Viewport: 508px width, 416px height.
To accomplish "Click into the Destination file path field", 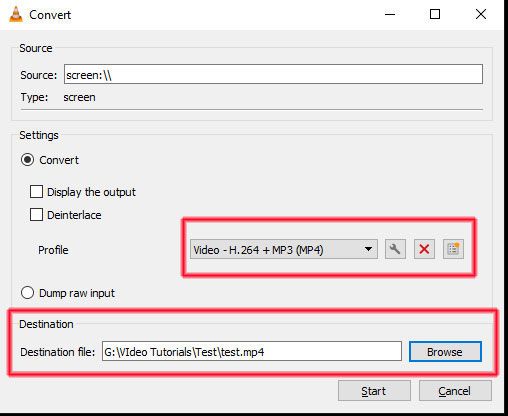I will pos(252,351).
